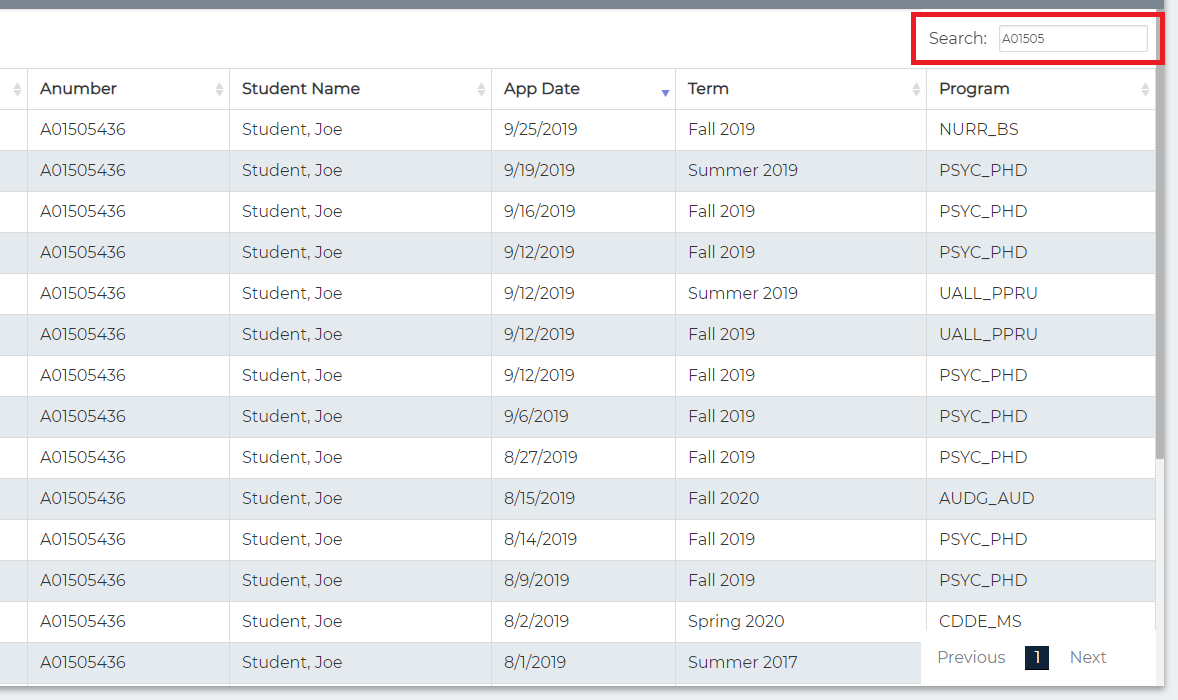Sort by Anumber column sort icon
Screen dimensions: 1178x700
(x=219, y=90)
